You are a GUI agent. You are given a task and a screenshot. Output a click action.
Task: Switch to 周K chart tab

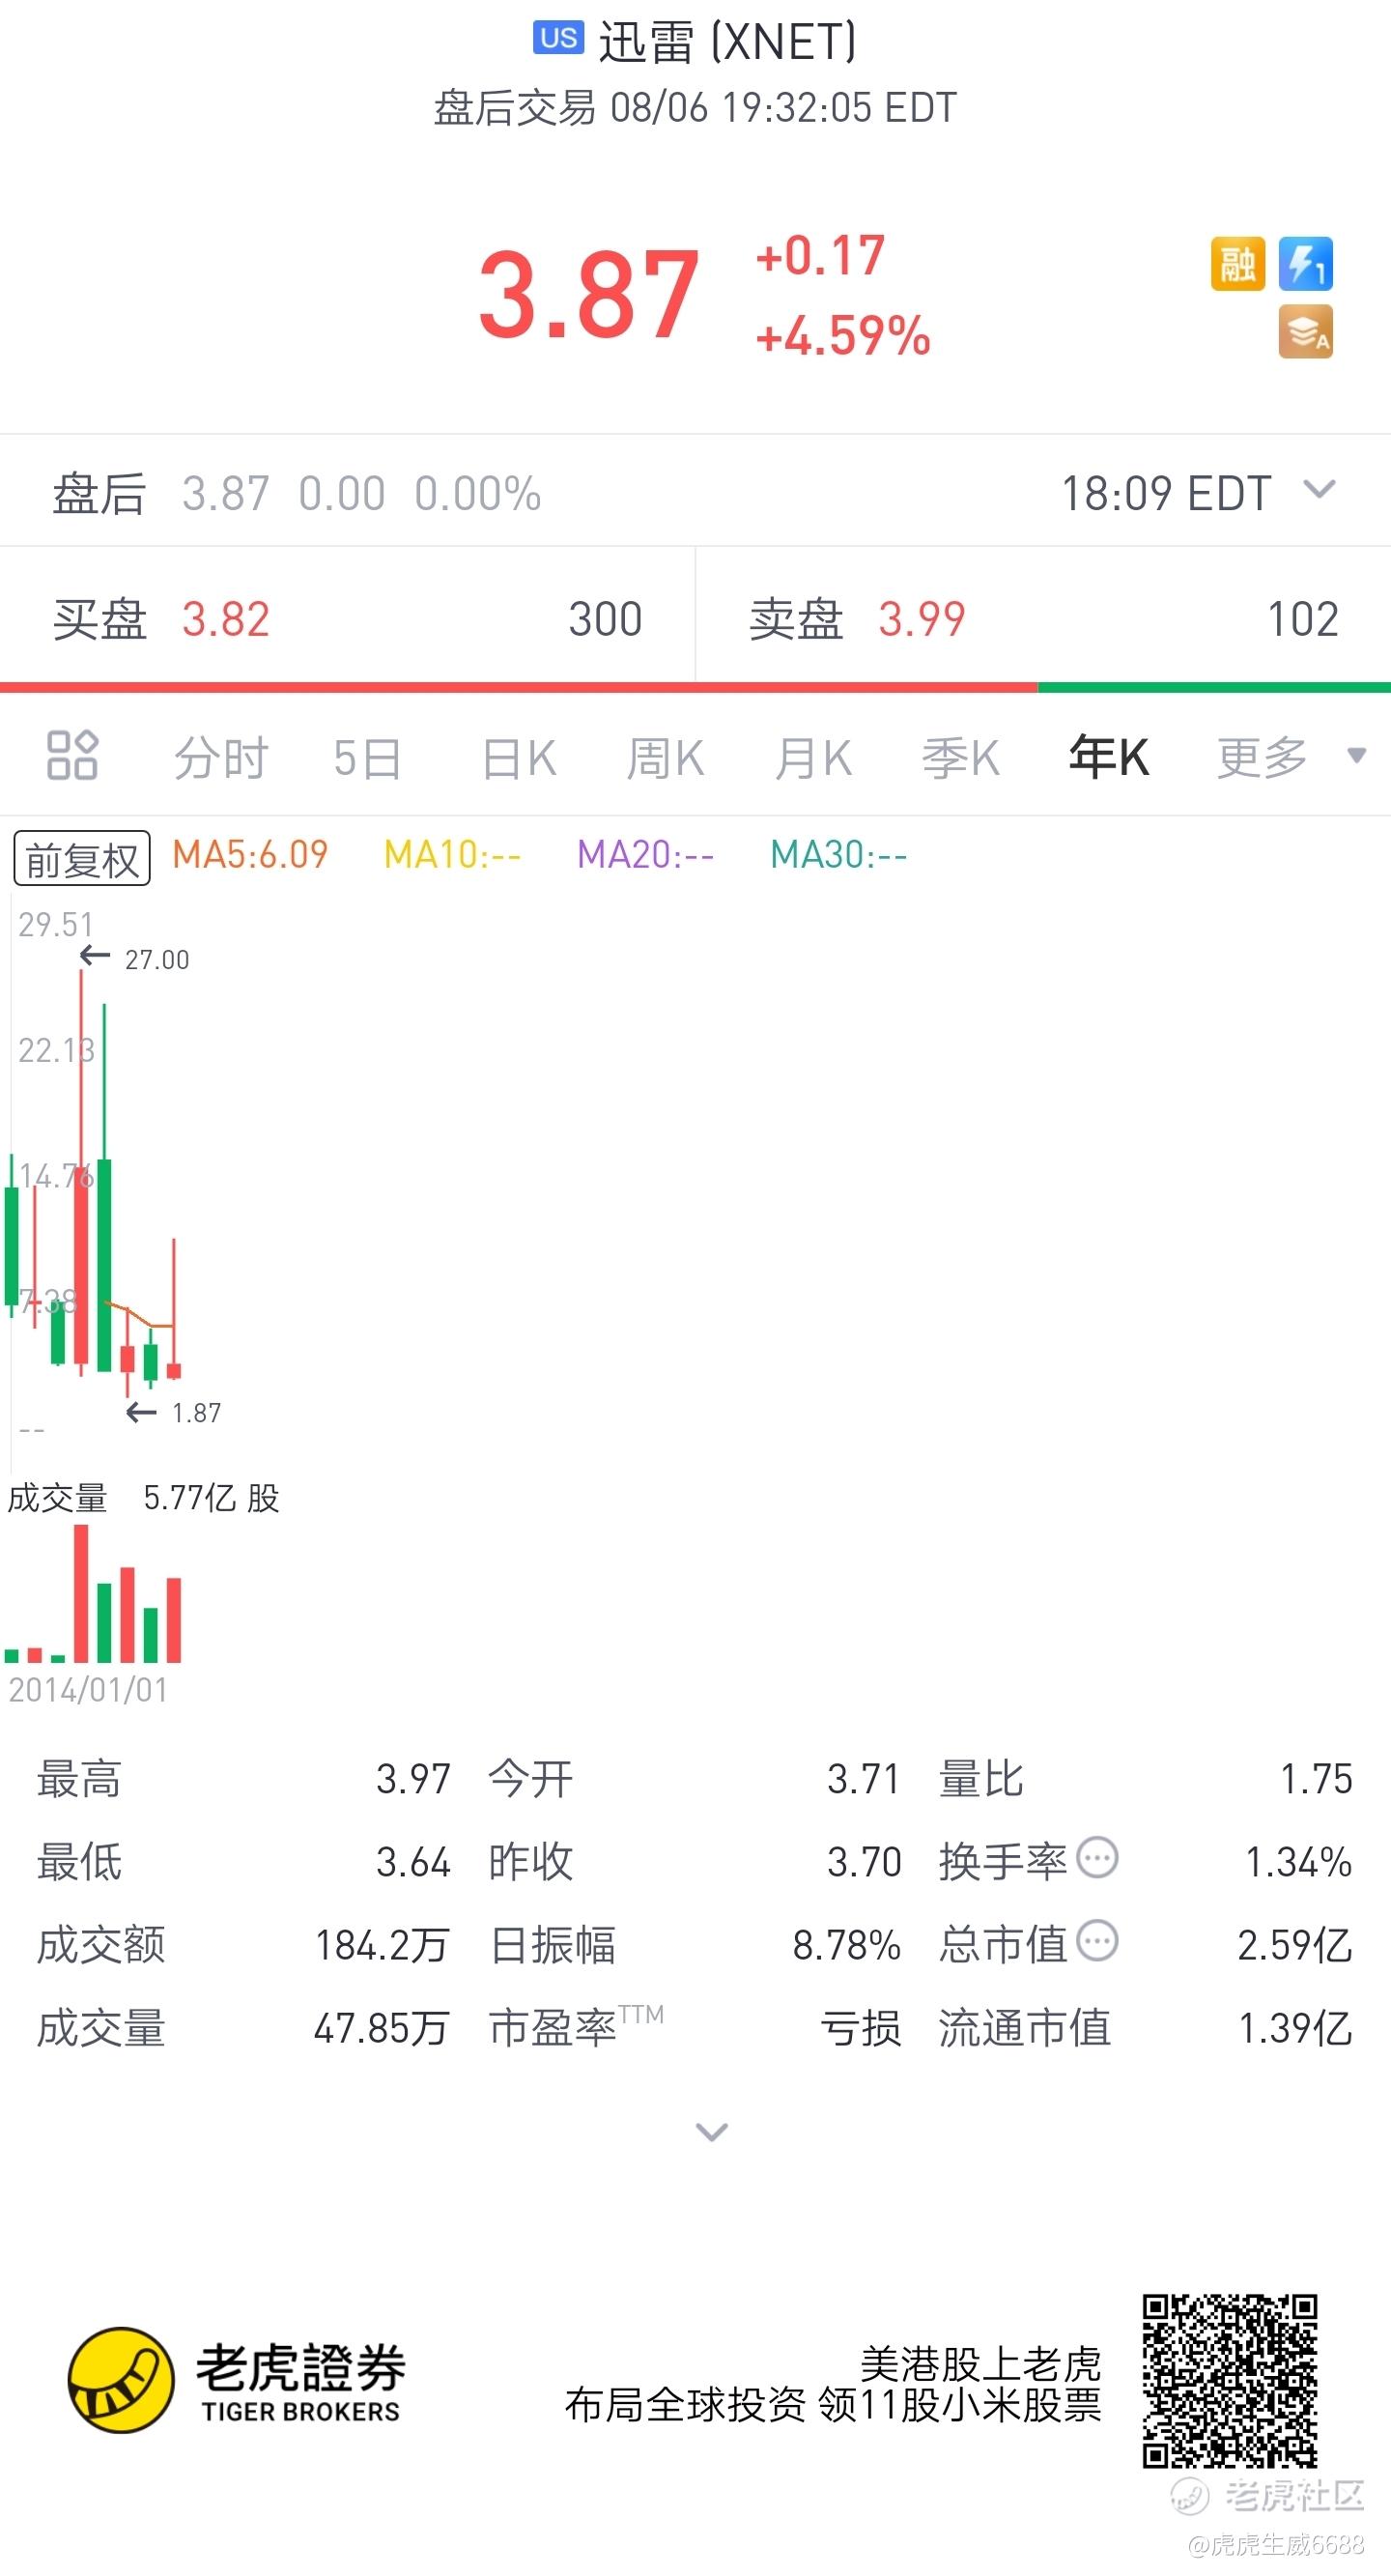(x=665, y=757)
